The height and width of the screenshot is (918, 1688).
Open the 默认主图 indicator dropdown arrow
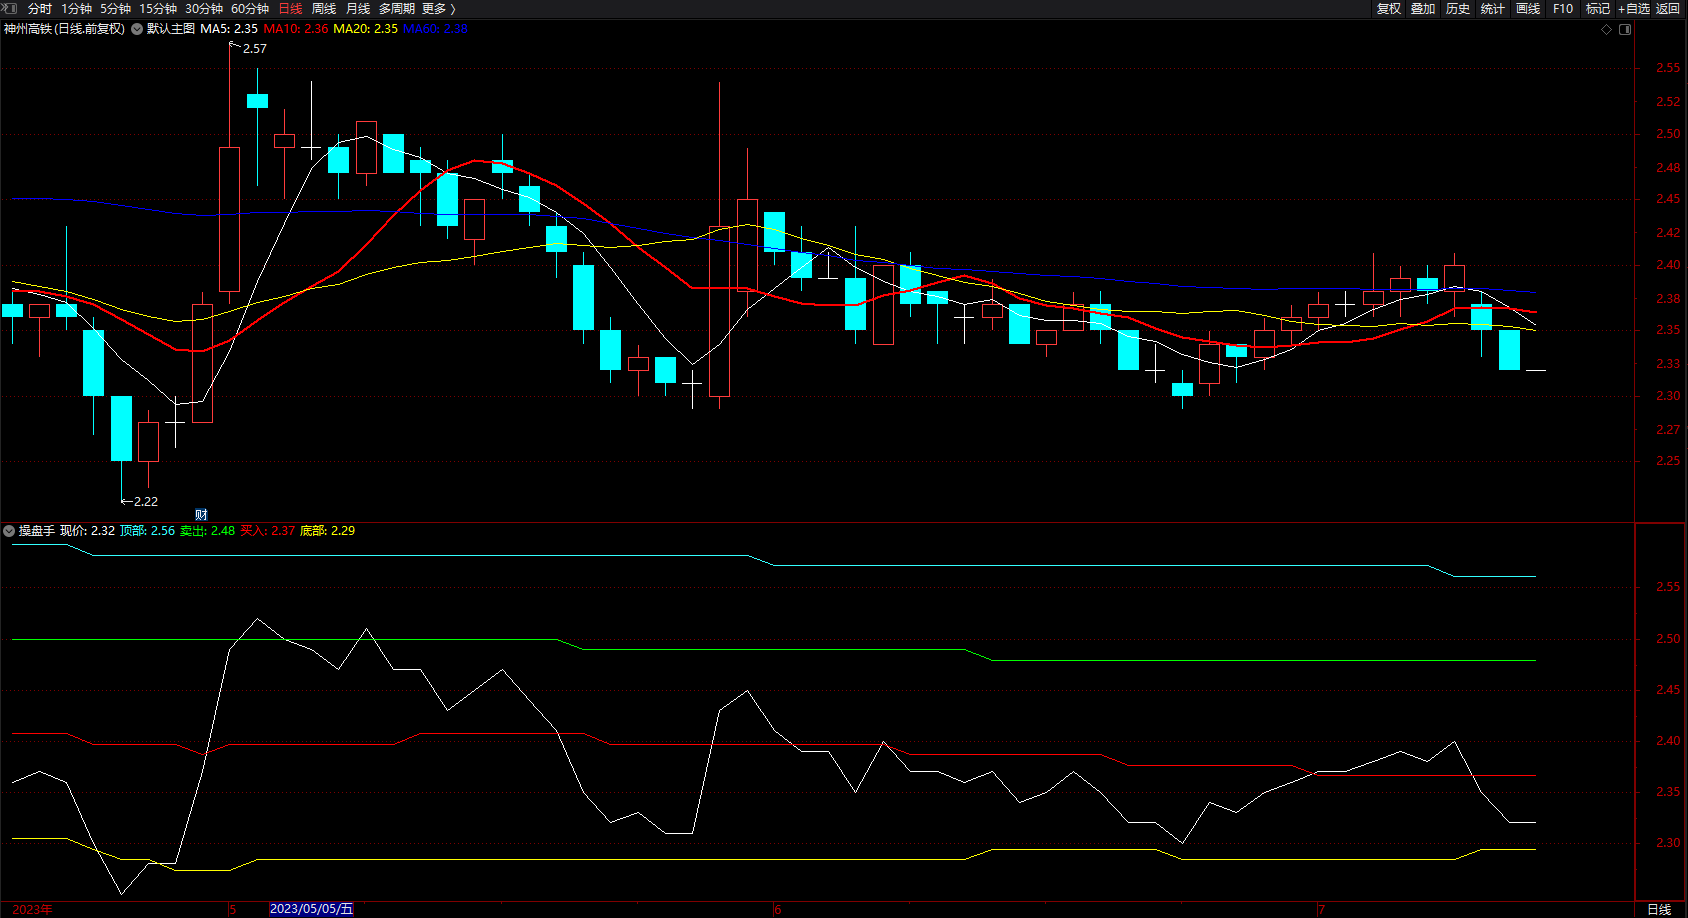[x=137, y=29]
